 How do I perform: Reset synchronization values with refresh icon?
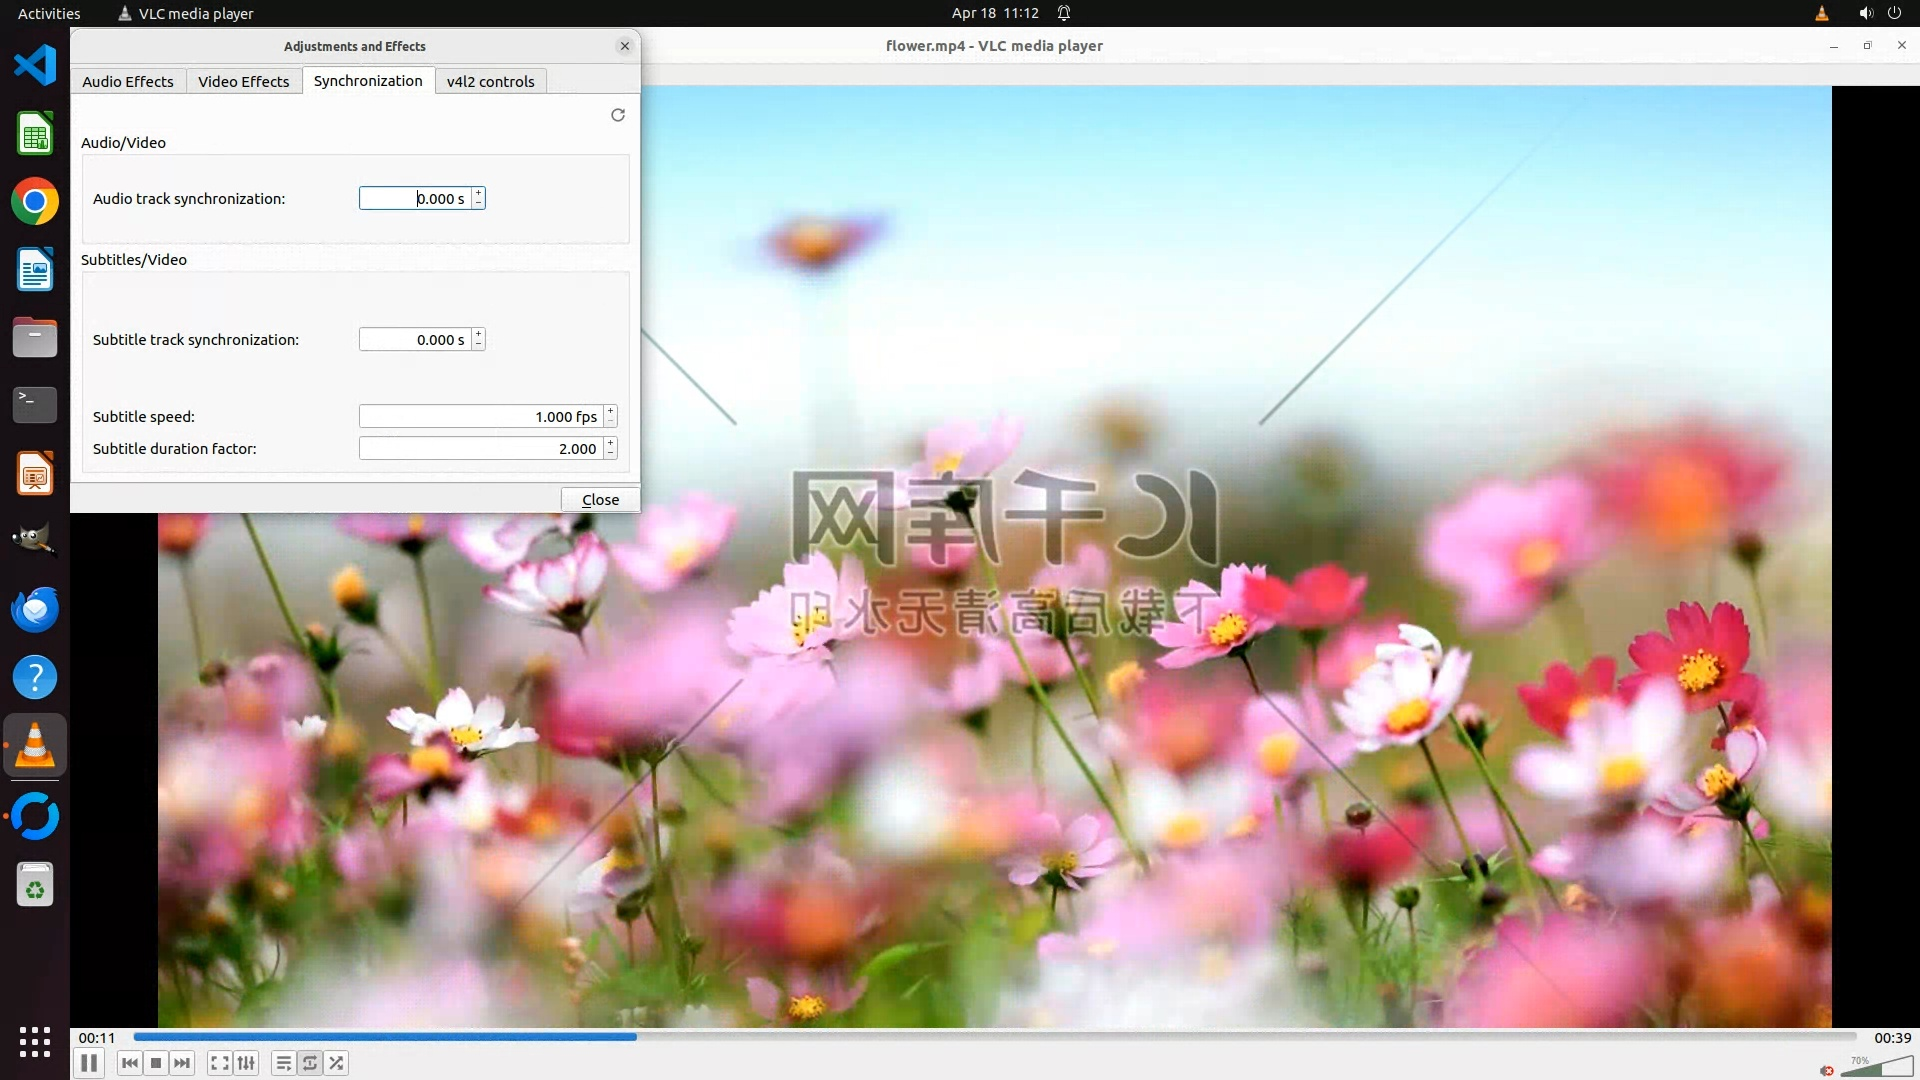click(x=618, y=115)
